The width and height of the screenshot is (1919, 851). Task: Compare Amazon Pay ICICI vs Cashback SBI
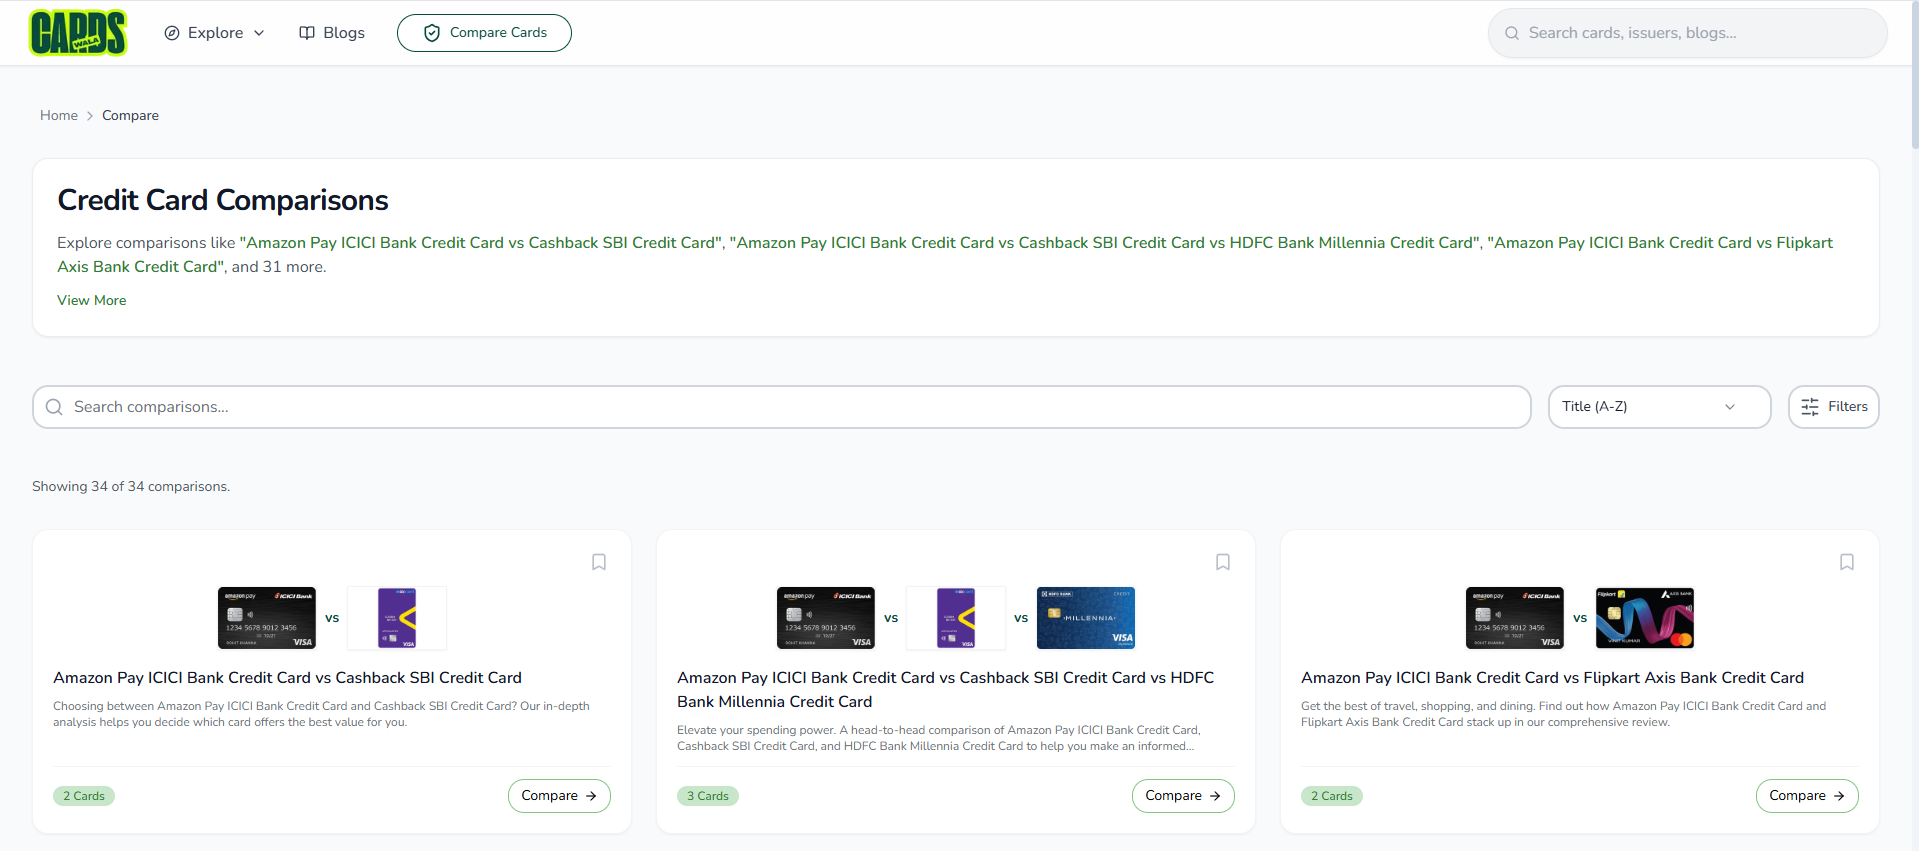click(x=559, y=796)
